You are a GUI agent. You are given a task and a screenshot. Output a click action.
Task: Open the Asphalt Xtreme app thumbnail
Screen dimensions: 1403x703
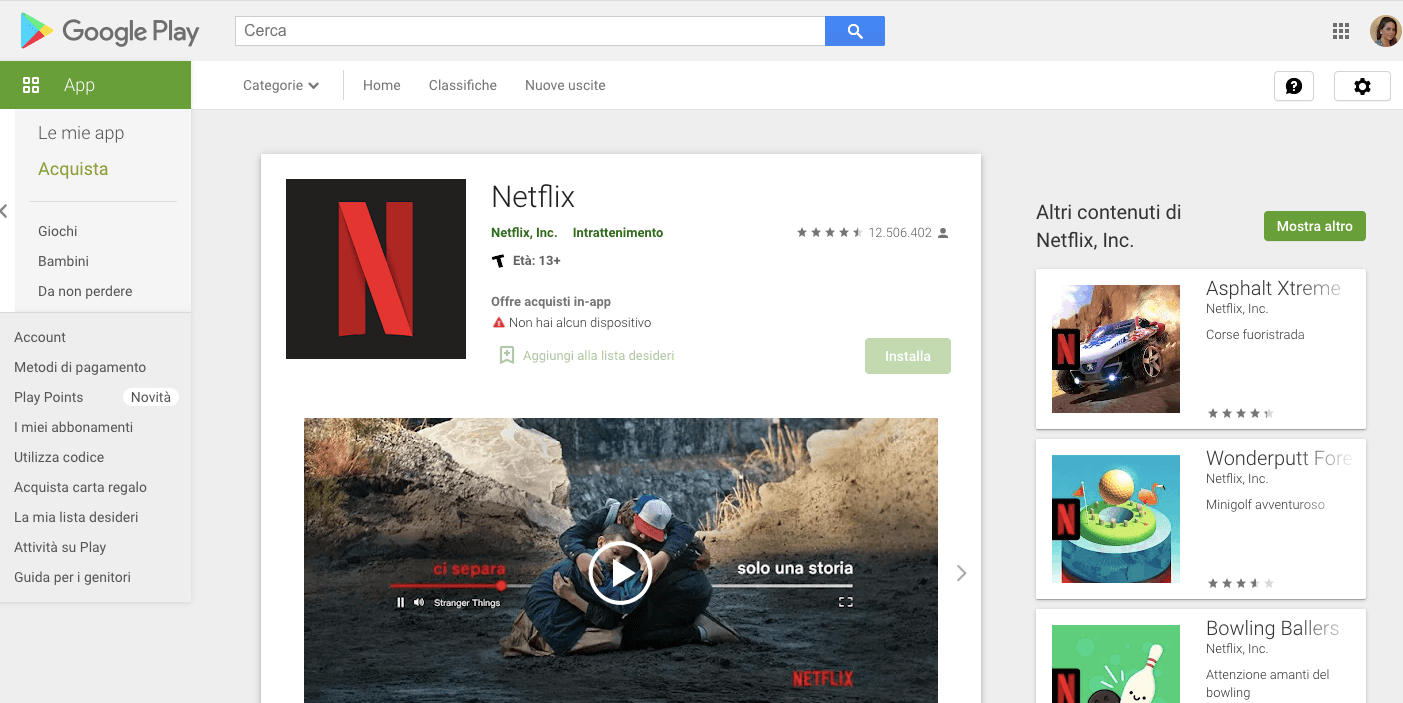click(x=1116, y=349)
